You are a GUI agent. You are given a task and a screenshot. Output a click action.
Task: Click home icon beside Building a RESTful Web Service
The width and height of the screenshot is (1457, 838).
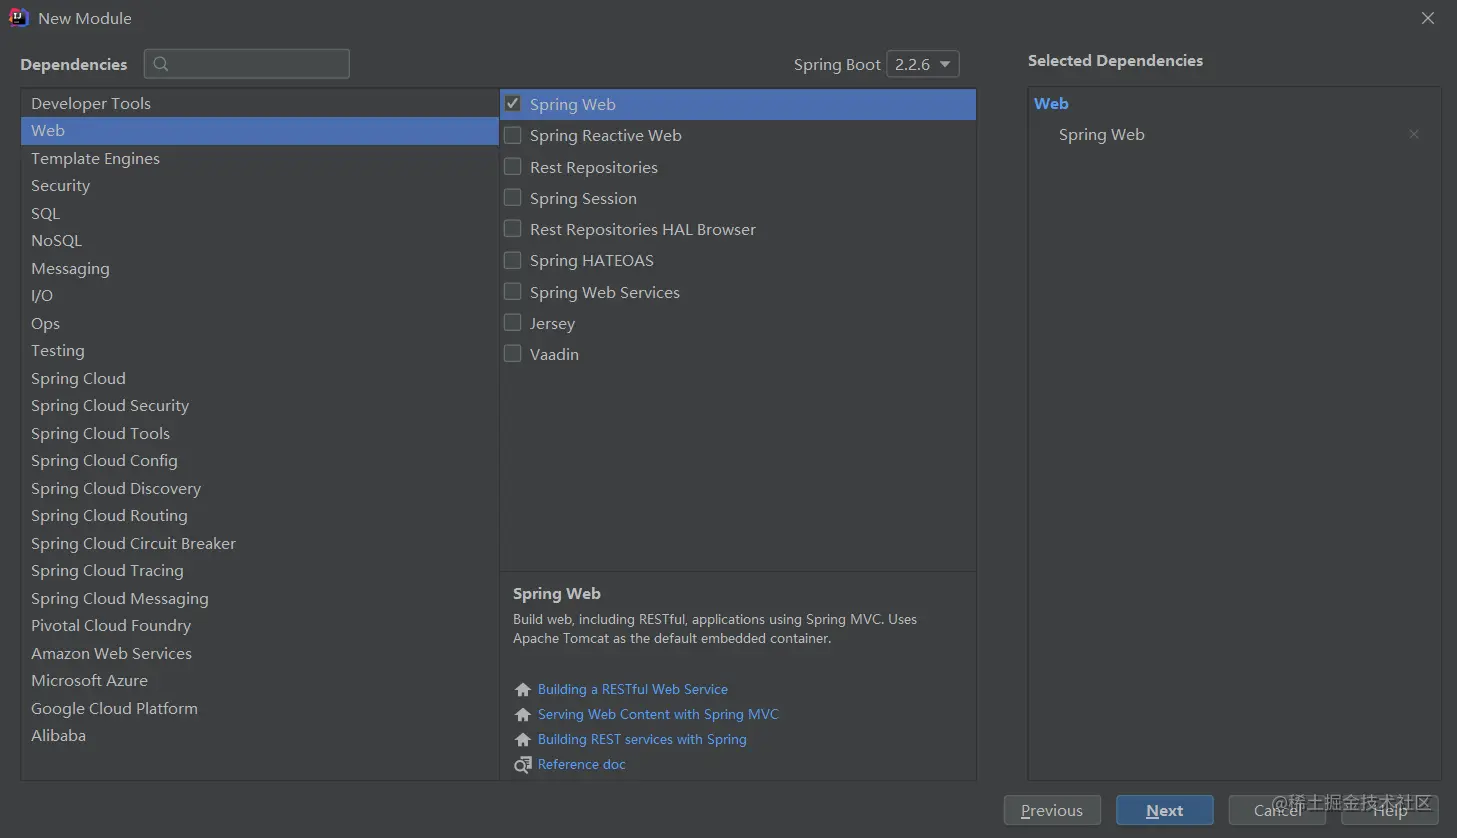[x=522, y=690]
